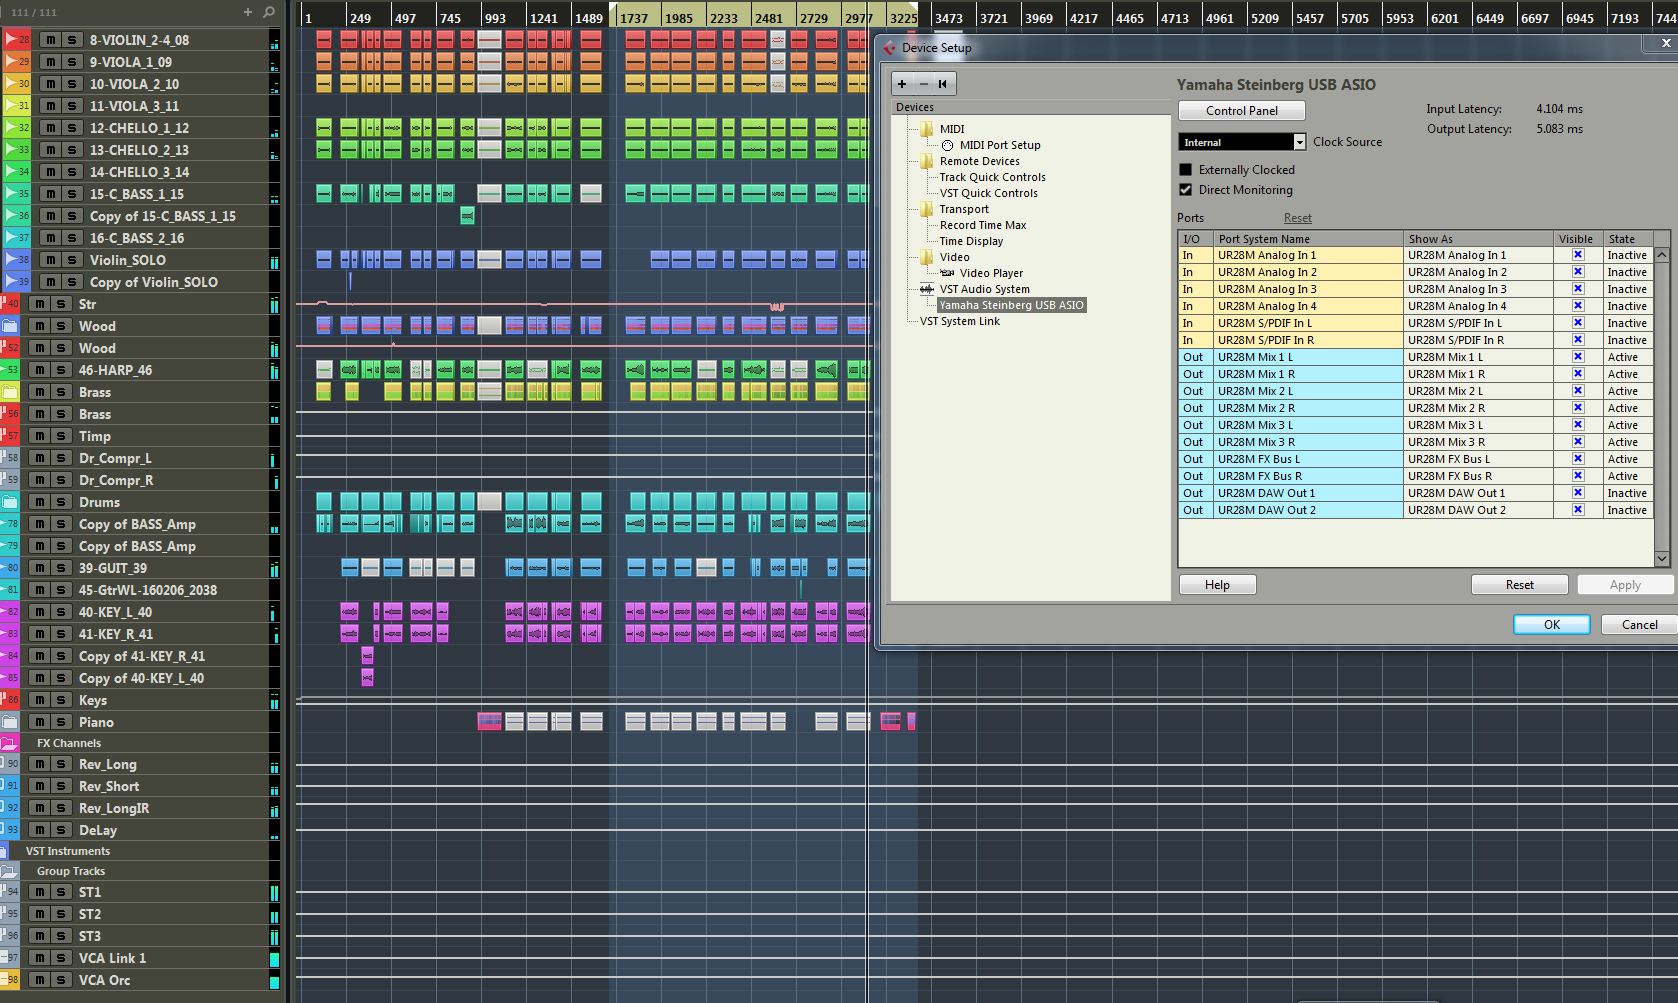Image resolution: width=1678 pixels, height=1003 pixels.
Task: Disable the Direct Monitoring checkbox
Action: pyautogui.click(x=1186, y=190)
